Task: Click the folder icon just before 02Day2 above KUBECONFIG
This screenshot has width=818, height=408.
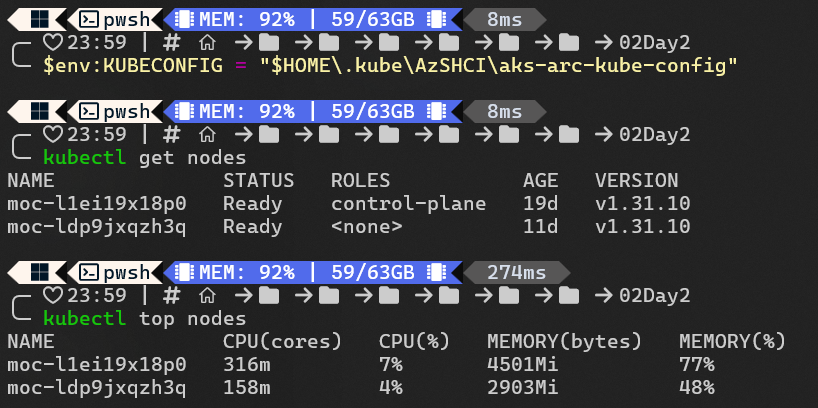Action: click(x=569, y=43)
